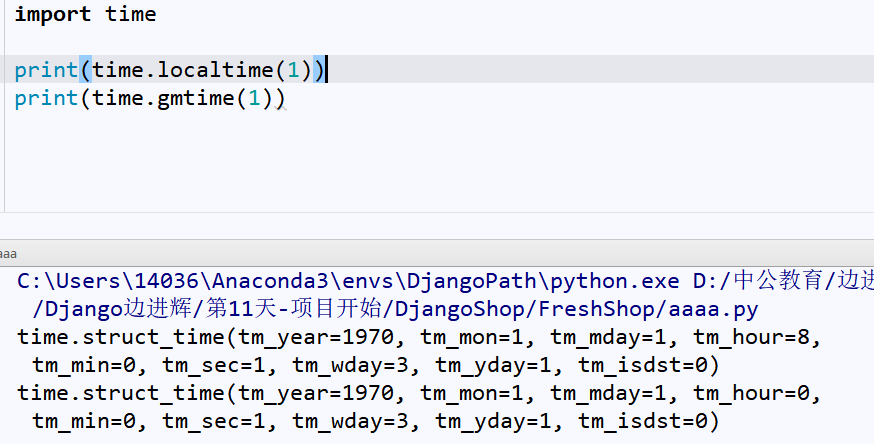Click the 'aaaa.py' script path line
The height and width of the screenshot is (444, 874).
(395, 309)
